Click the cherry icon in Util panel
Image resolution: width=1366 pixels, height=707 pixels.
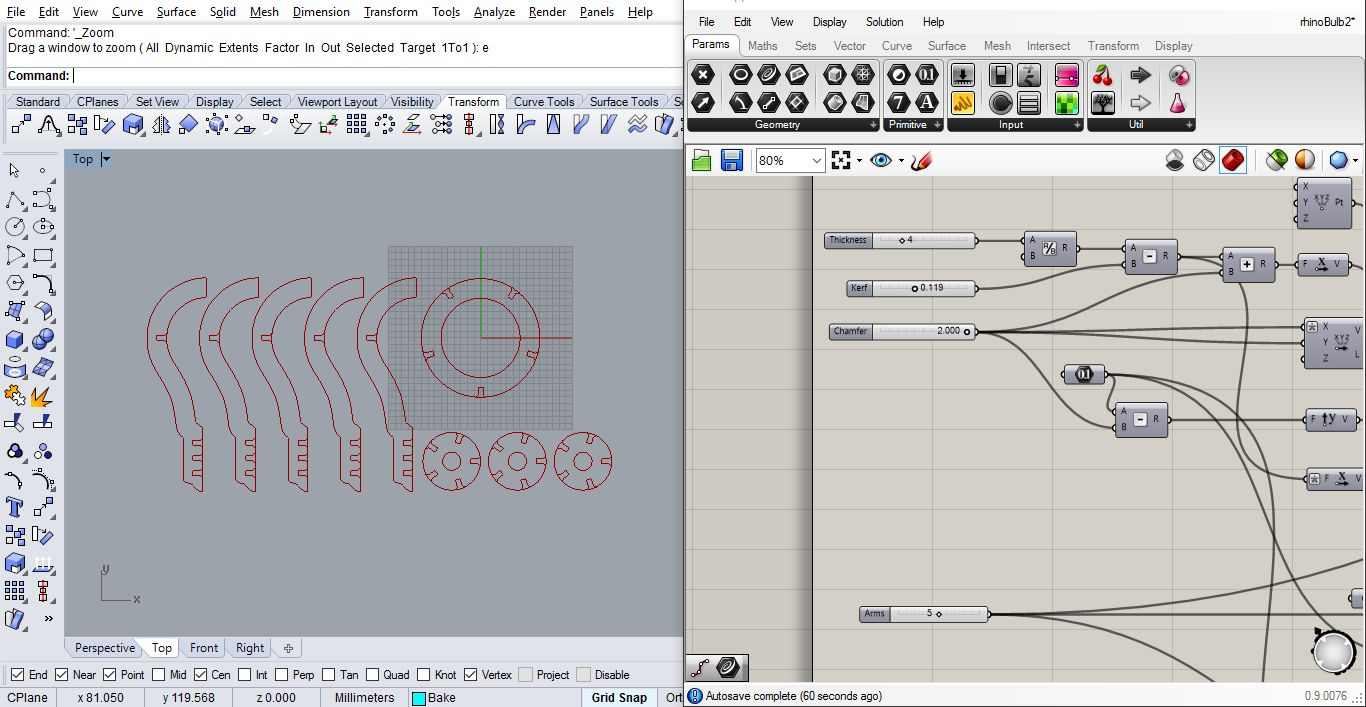1103,75
